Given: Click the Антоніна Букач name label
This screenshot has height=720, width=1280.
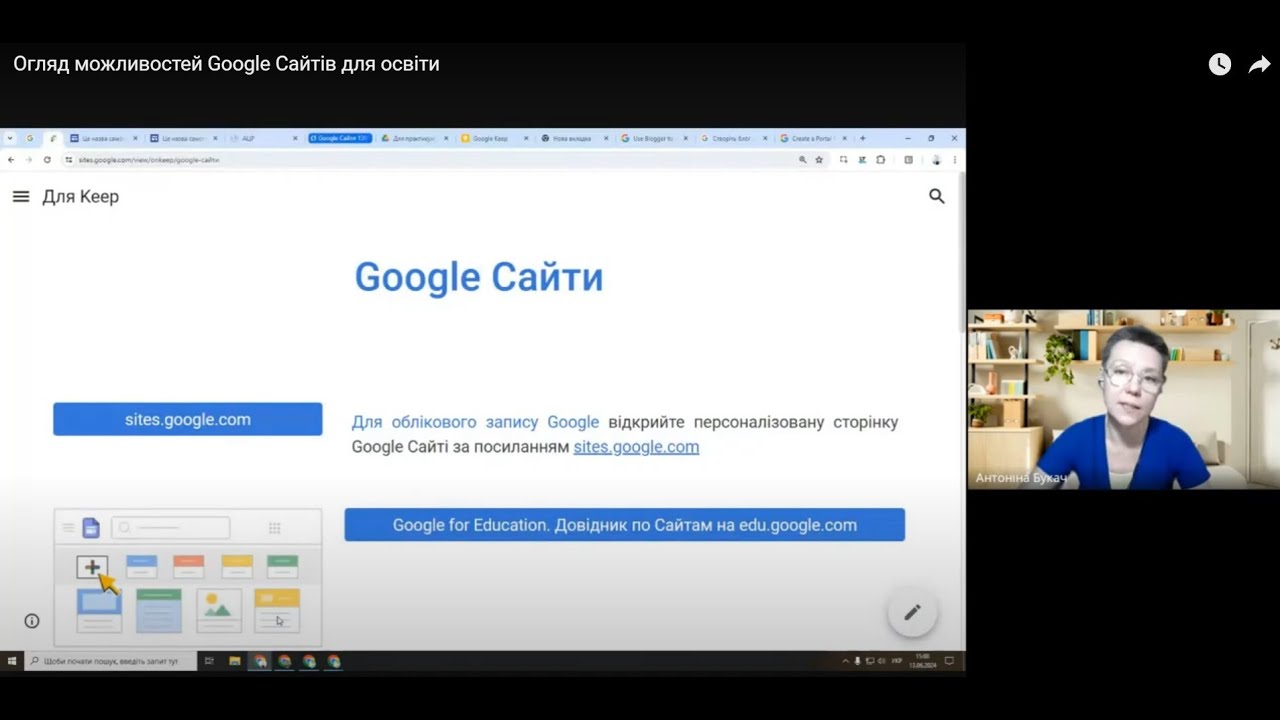Looking at the screenshot, I should [x=1021, y=478].
